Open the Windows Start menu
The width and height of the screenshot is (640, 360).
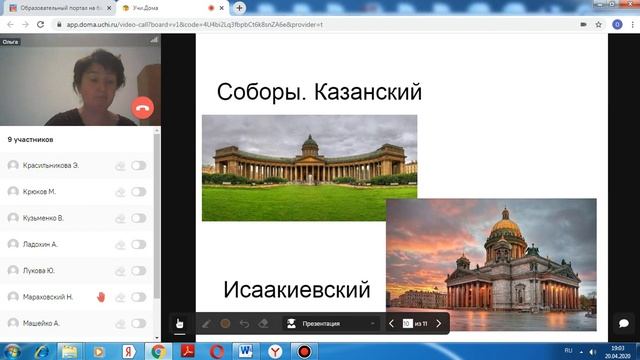point(12,351)
